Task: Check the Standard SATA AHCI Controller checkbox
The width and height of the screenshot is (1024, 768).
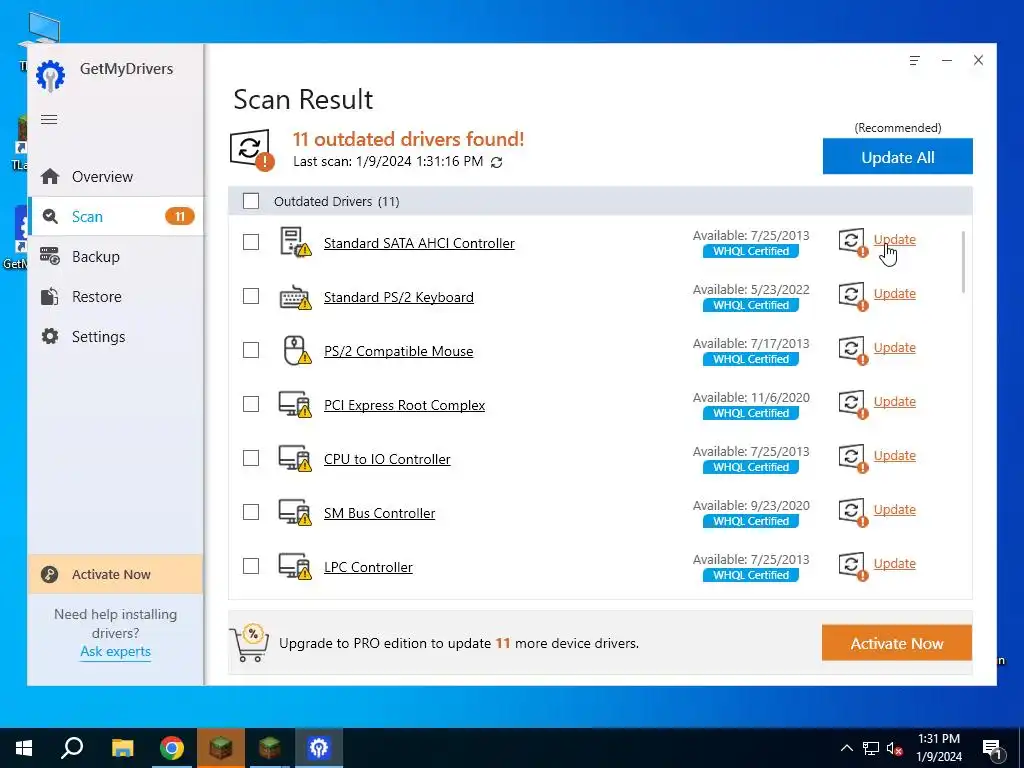Action: 251,242
